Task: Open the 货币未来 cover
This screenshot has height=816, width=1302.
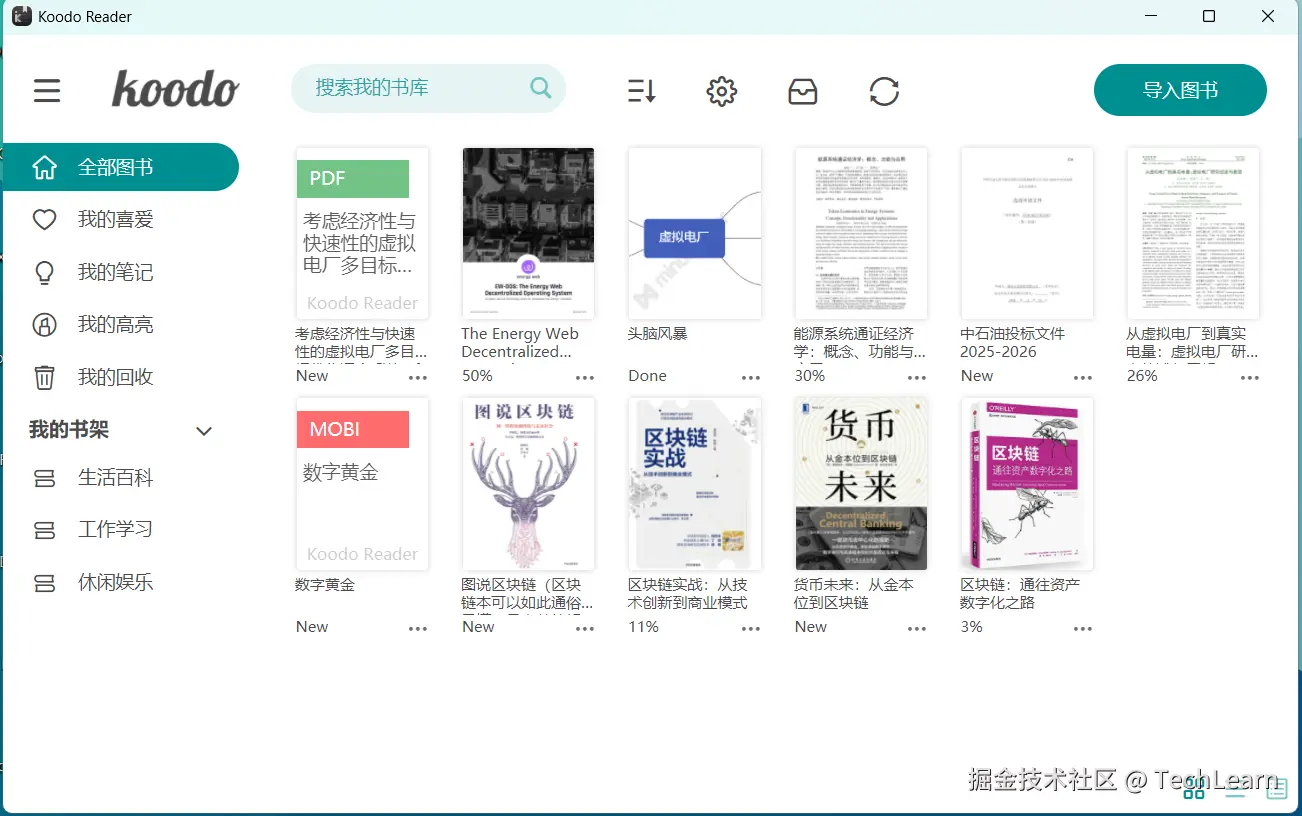Action: (861, 484)
